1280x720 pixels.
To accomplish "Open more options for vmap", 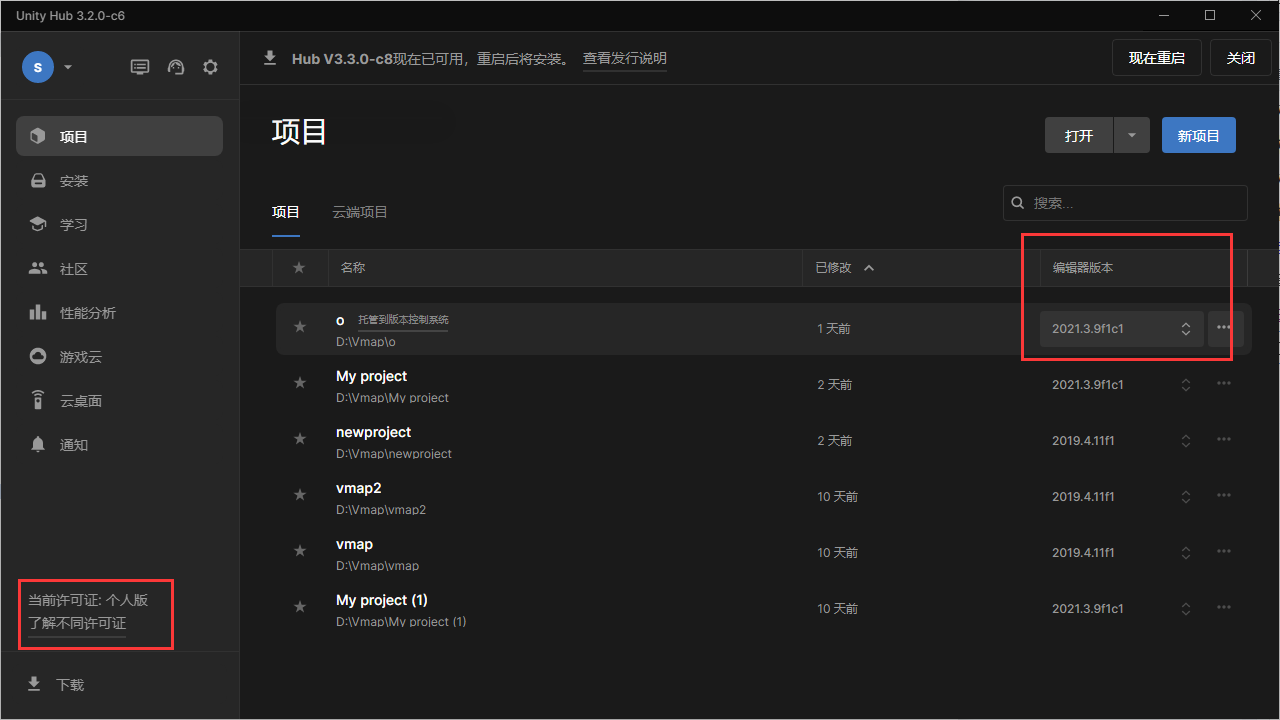I will pos(1224,552).
